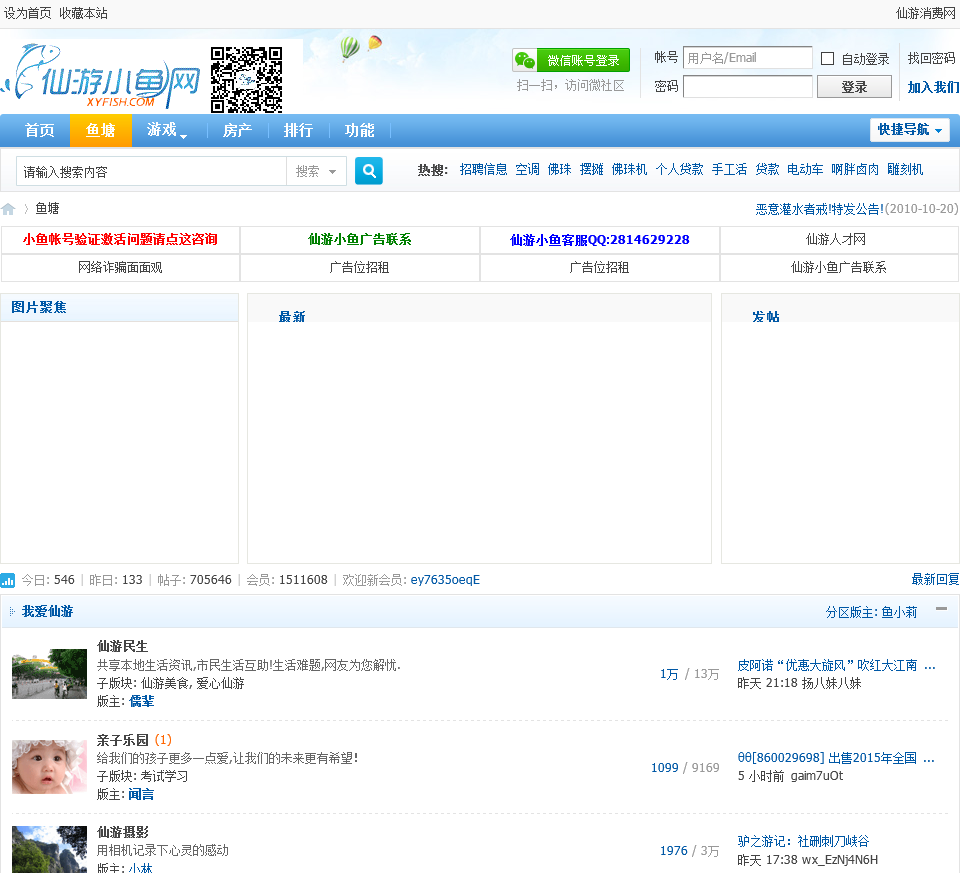Open sub-forum 仙游美食
960x873 pixels.
pos(165,683)
